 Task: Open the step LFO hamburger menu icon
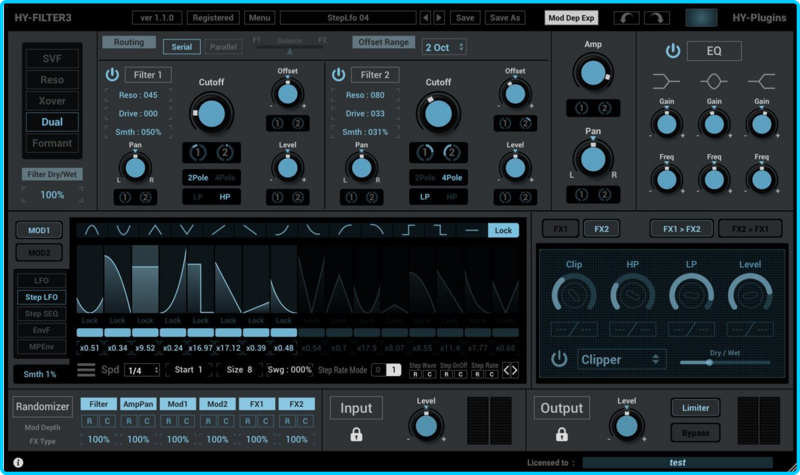pos(86,369)
